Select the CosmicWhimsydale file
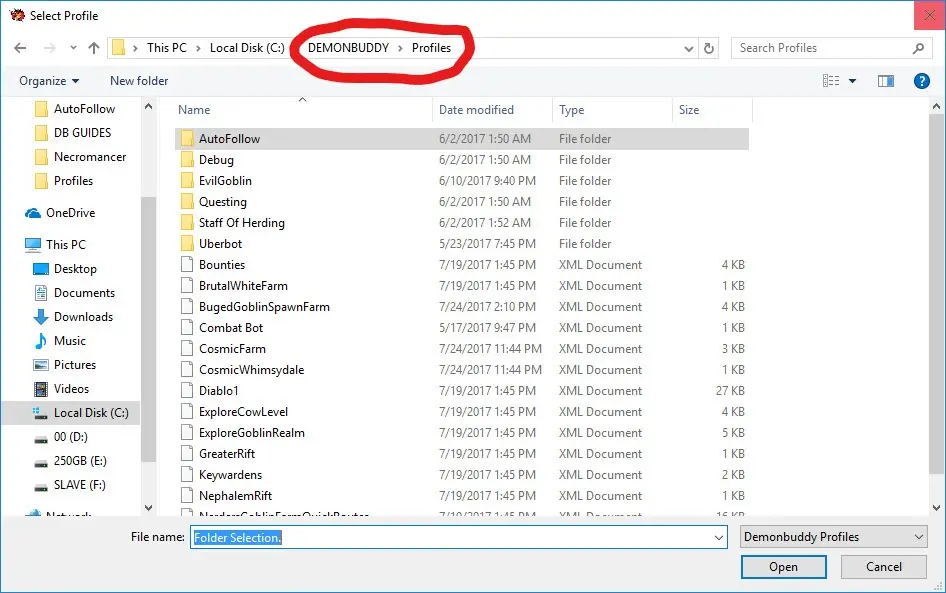This screenshot has width=946, height=593. 462,370
